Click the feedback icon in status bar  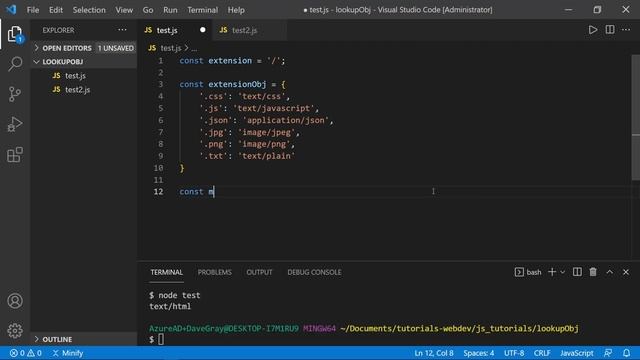click(608, 353)
